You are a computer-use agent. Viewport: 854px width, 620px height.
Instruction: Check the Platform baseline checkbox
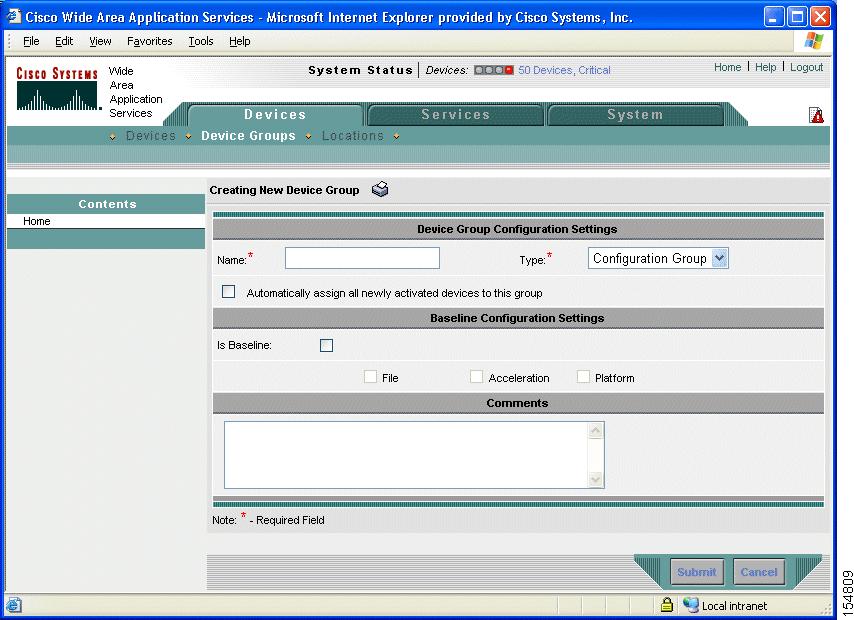[x=583, y=377]
